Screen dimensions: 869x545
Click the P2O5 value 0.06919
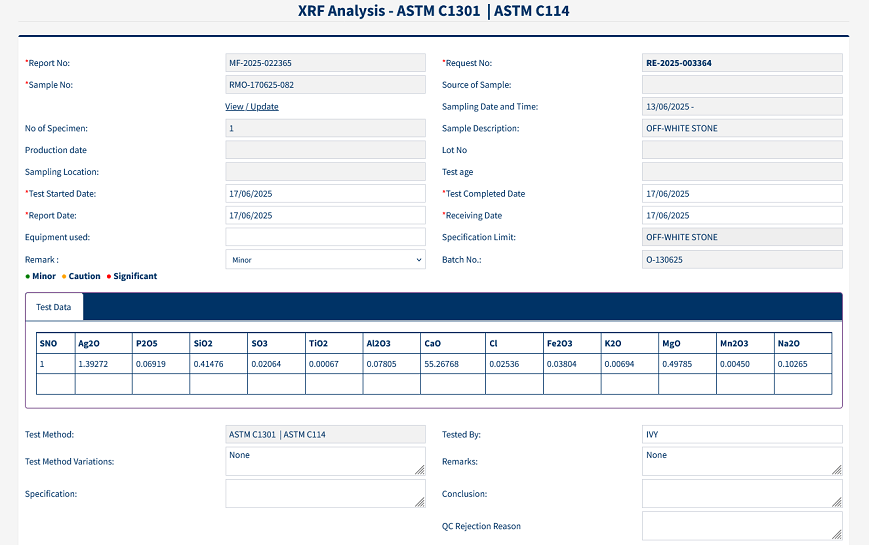[x=151, y=364]
